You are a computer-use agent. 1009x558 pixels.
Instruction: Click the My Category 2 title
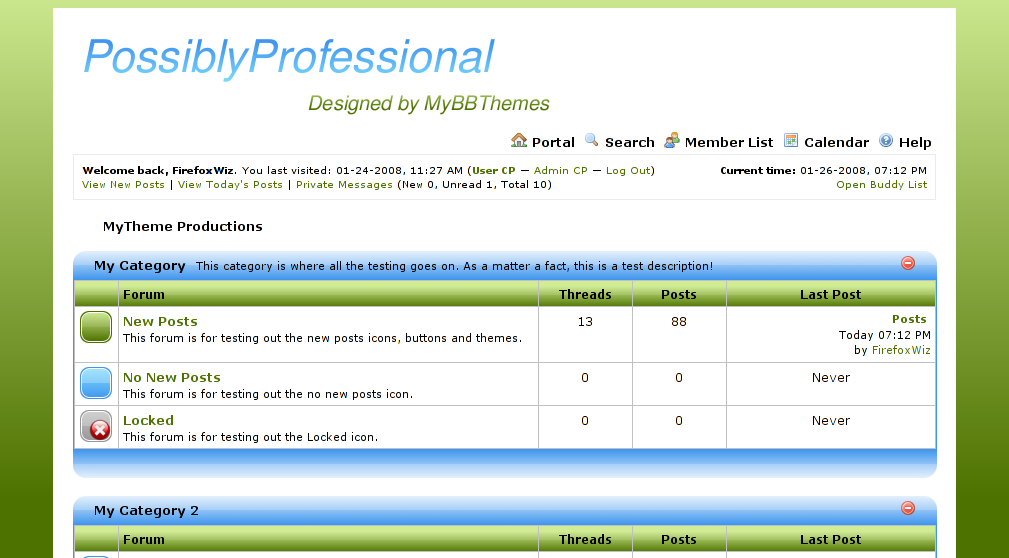(146, 510)
